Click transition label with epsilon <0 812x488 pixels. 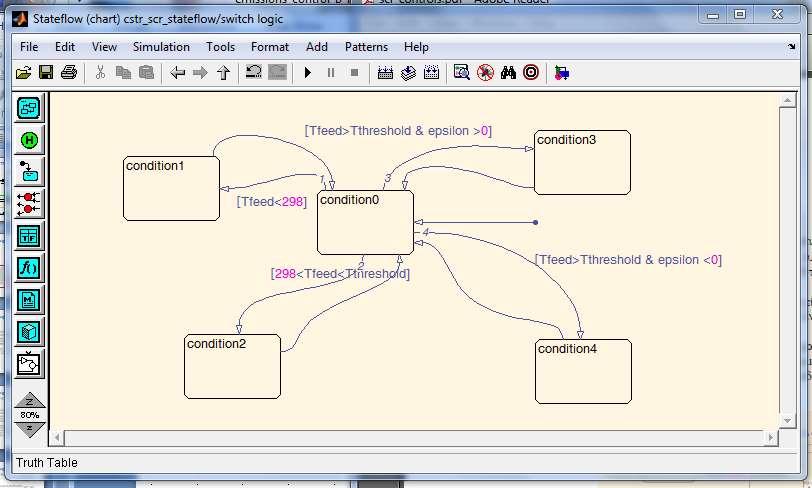628,260
